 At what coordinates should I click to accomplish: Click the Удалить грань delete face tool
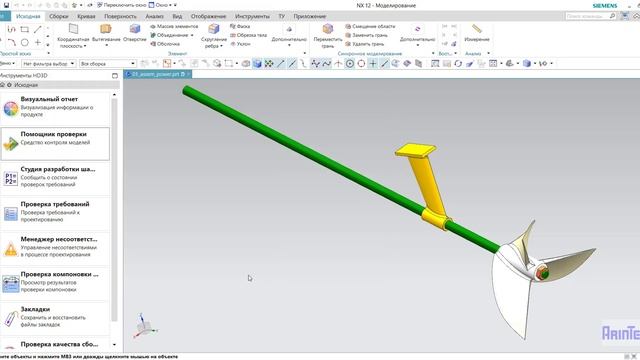coord(364,44)
